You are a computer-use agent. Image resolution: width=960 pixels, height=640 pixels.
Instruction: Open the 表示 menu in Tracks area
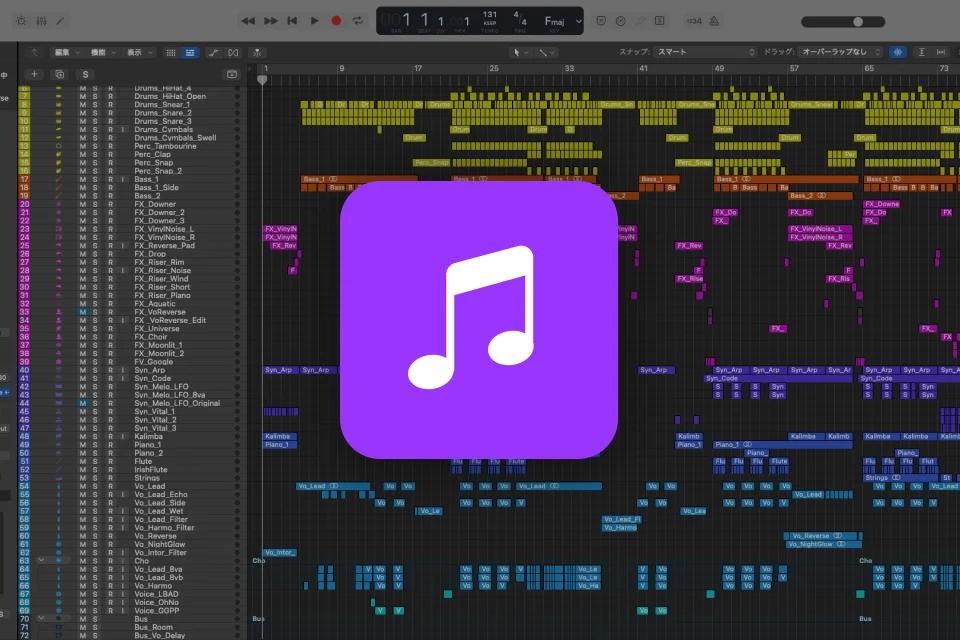(139, 53)
